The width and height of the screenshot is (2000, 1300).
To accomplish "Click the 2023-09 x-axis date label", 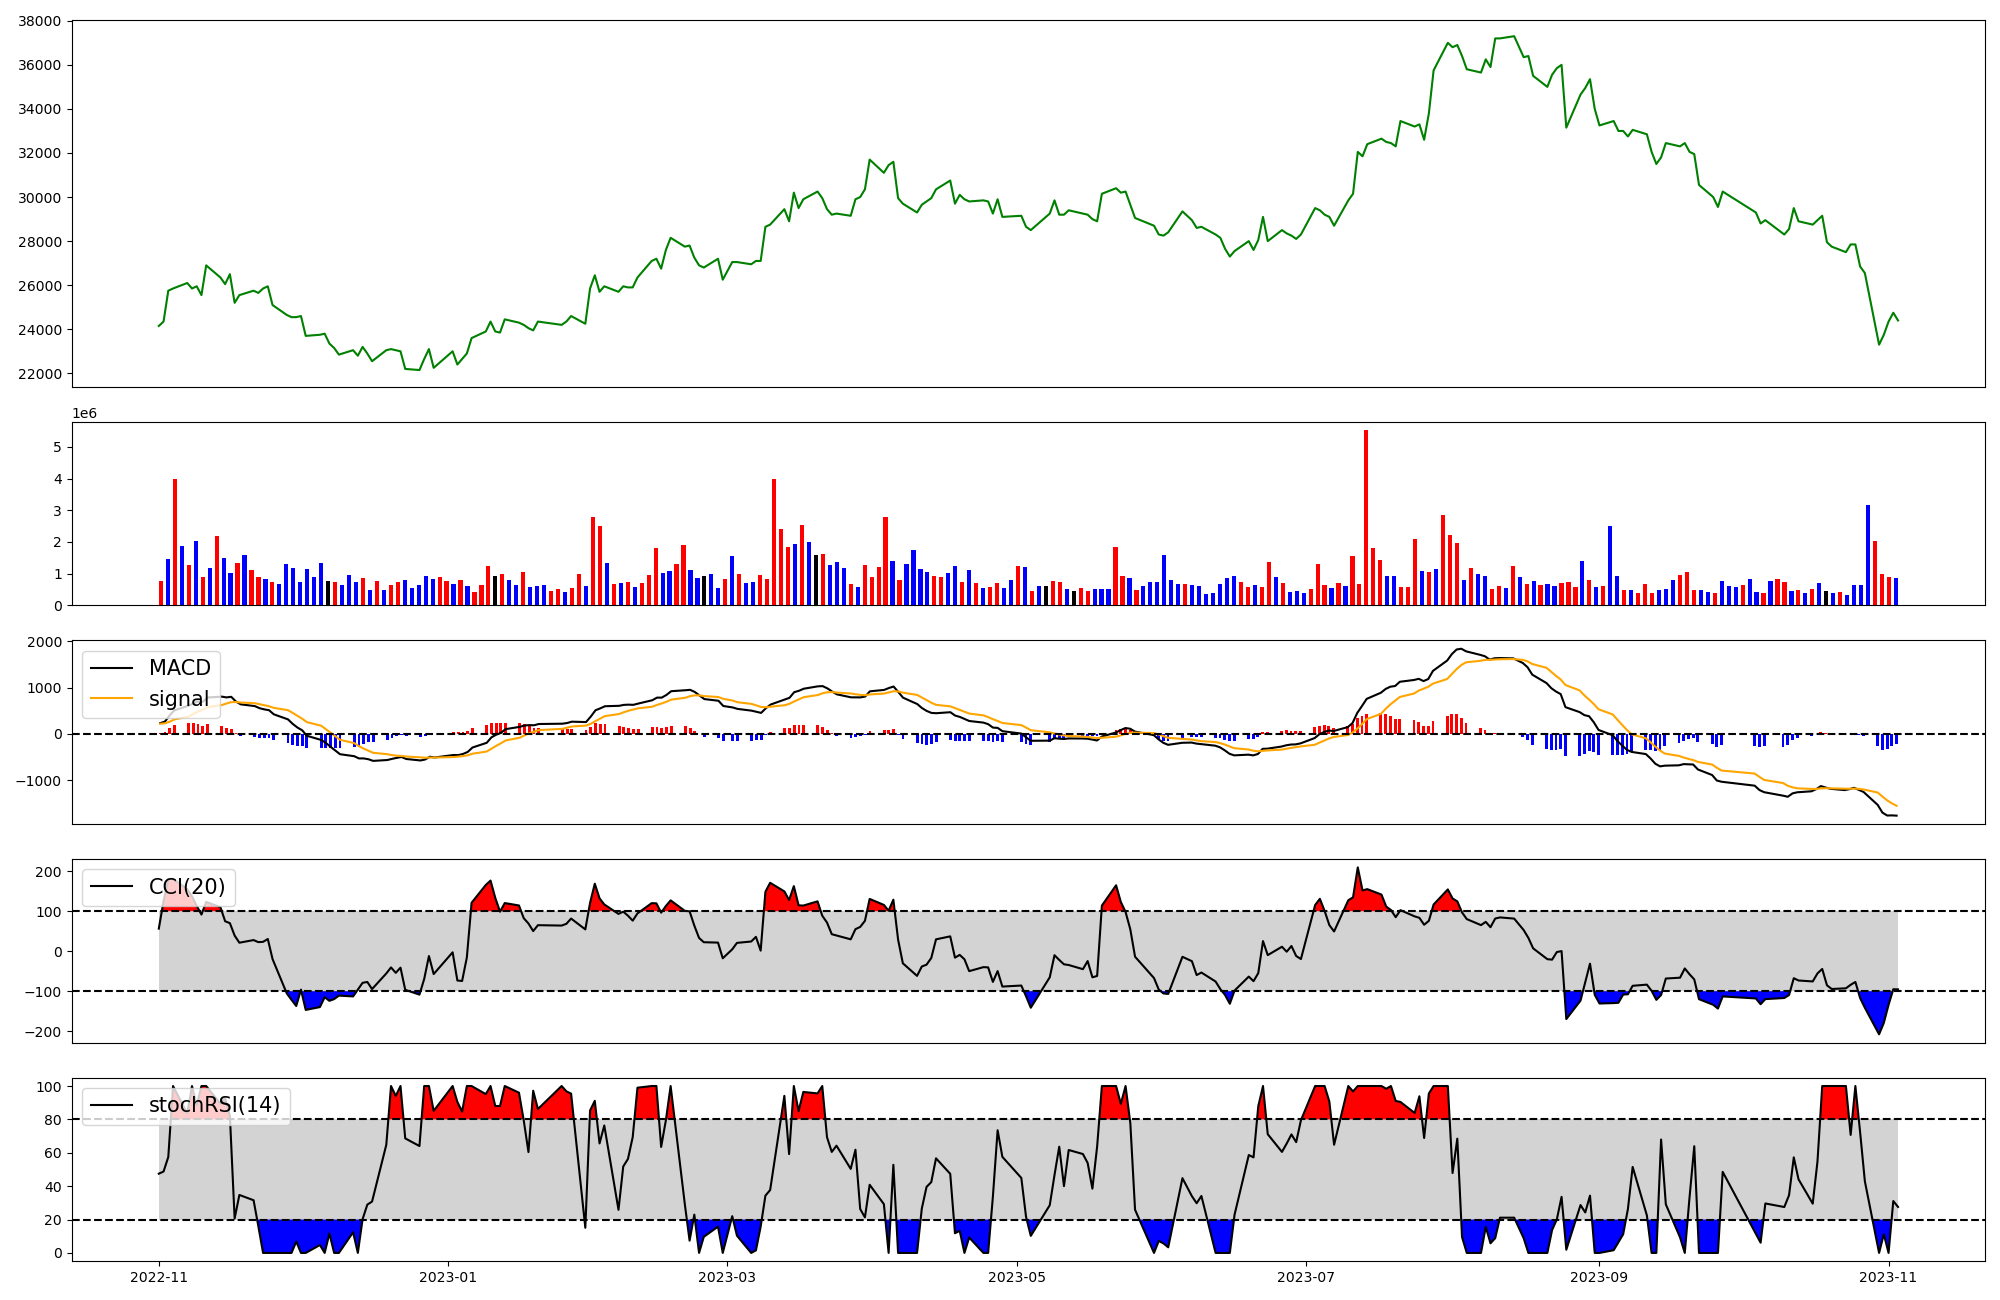I will pos(1599,1277).
